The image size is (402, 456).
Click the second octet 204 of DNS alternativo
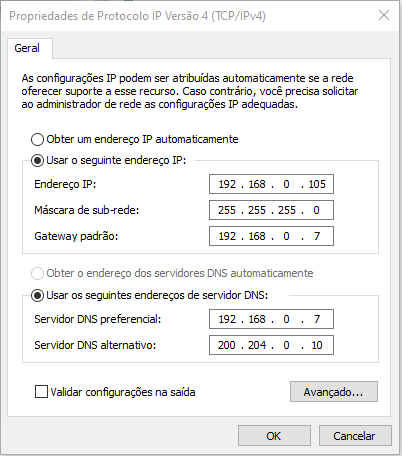click(257, 345)
